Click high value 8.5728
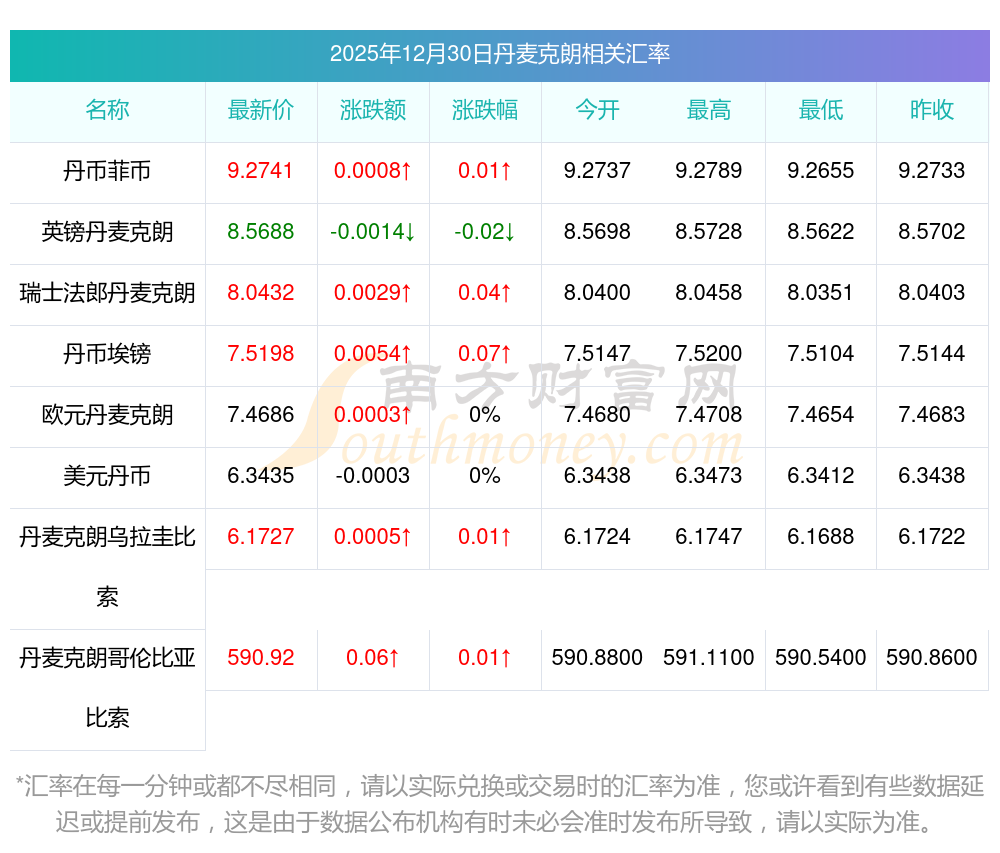Screen dimensions: 1000x853 pos(709,231)
